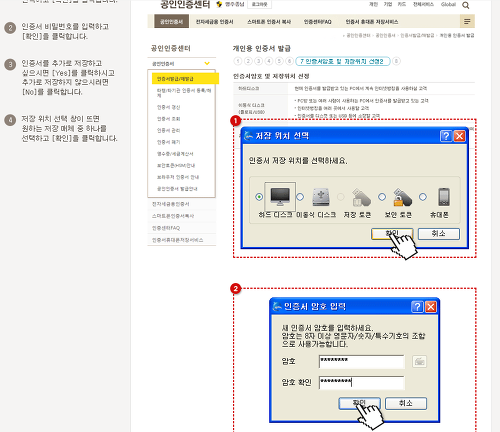Click the 공인인증센터 site title logo
This screenshot has height=432, width=500.
coord(185,4)
